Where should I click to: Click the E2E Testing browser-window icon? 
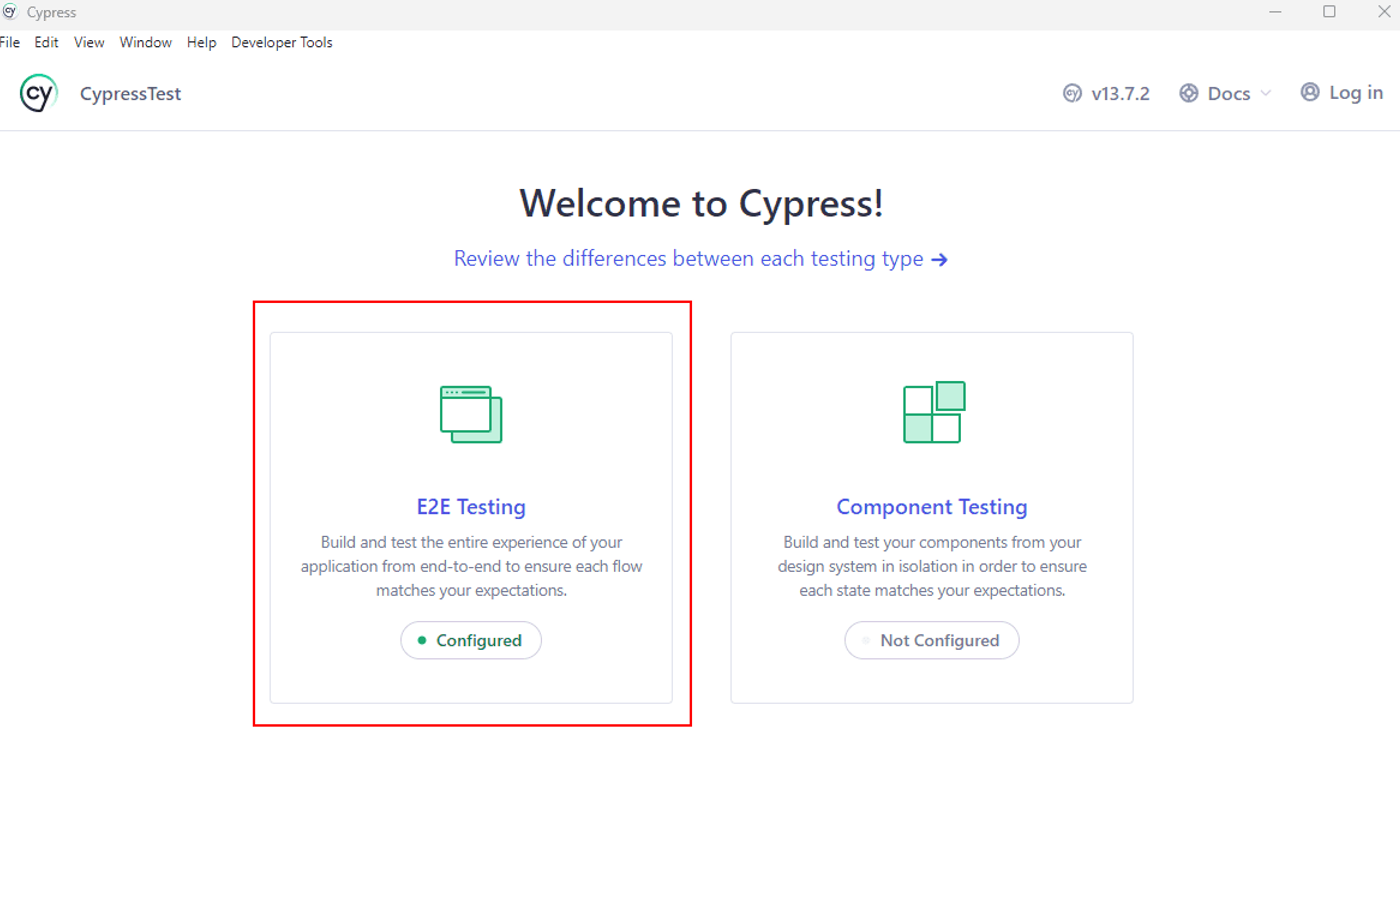[x=471, y=414]
